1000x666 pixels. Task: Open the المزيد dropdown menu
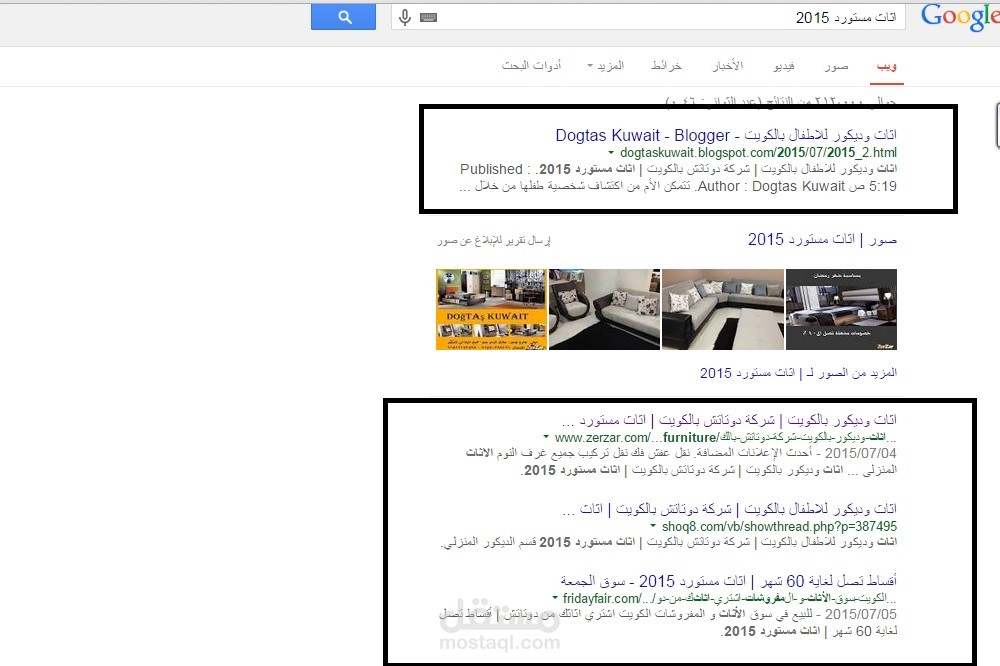pyautogui.click(x=606, y=66)
